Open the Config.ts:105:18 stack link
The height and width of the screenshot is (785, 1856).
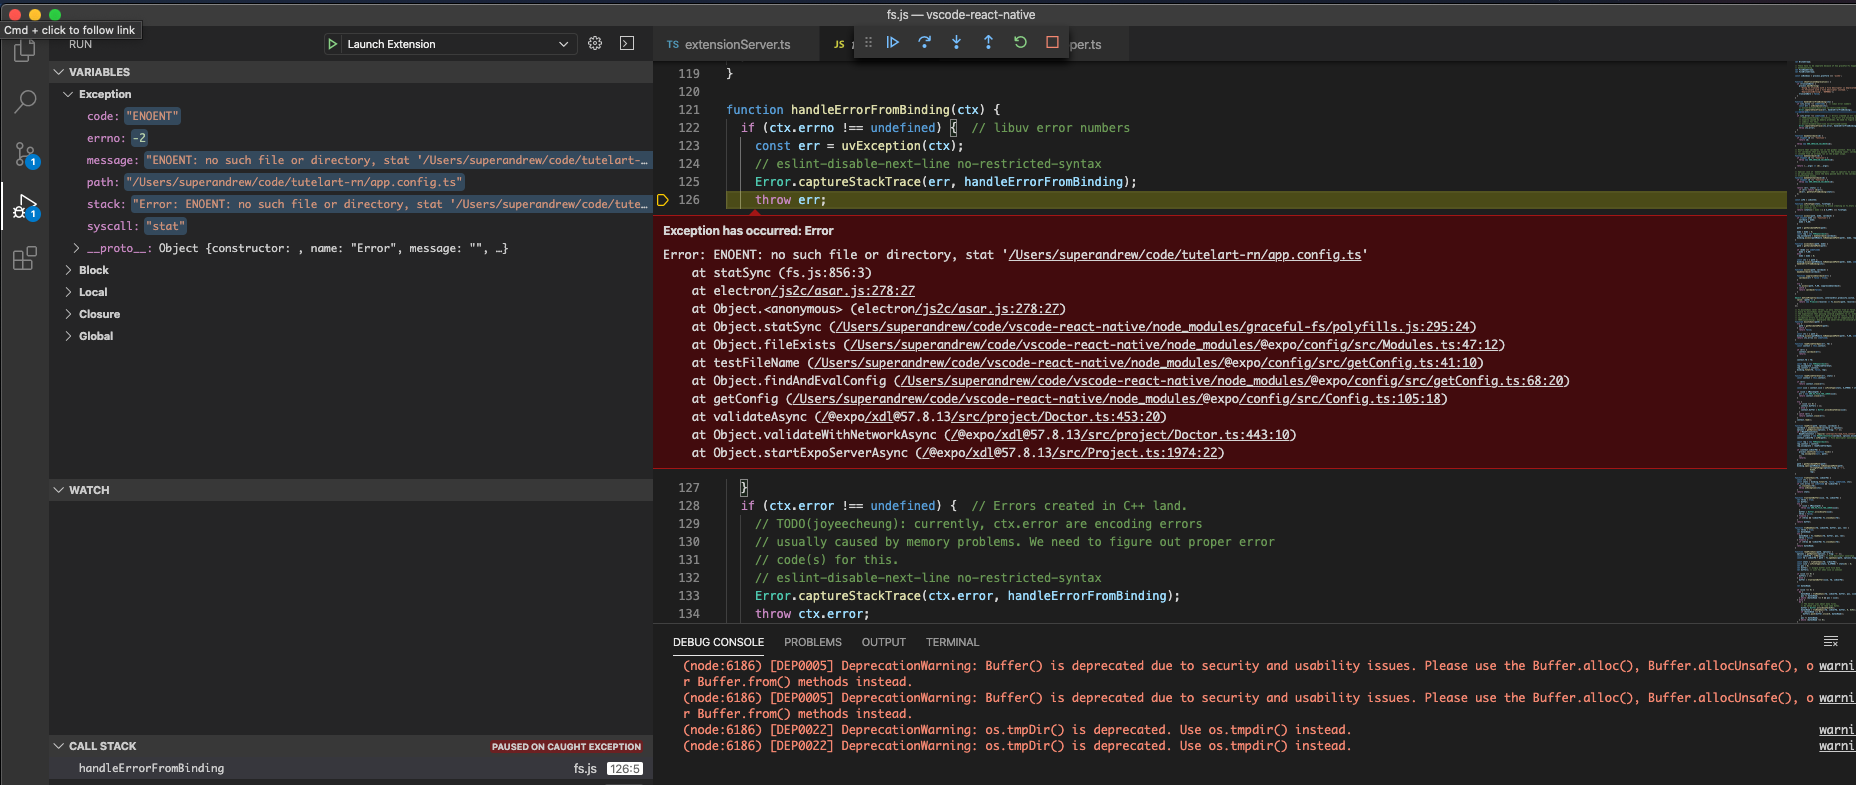point(1117,399)
